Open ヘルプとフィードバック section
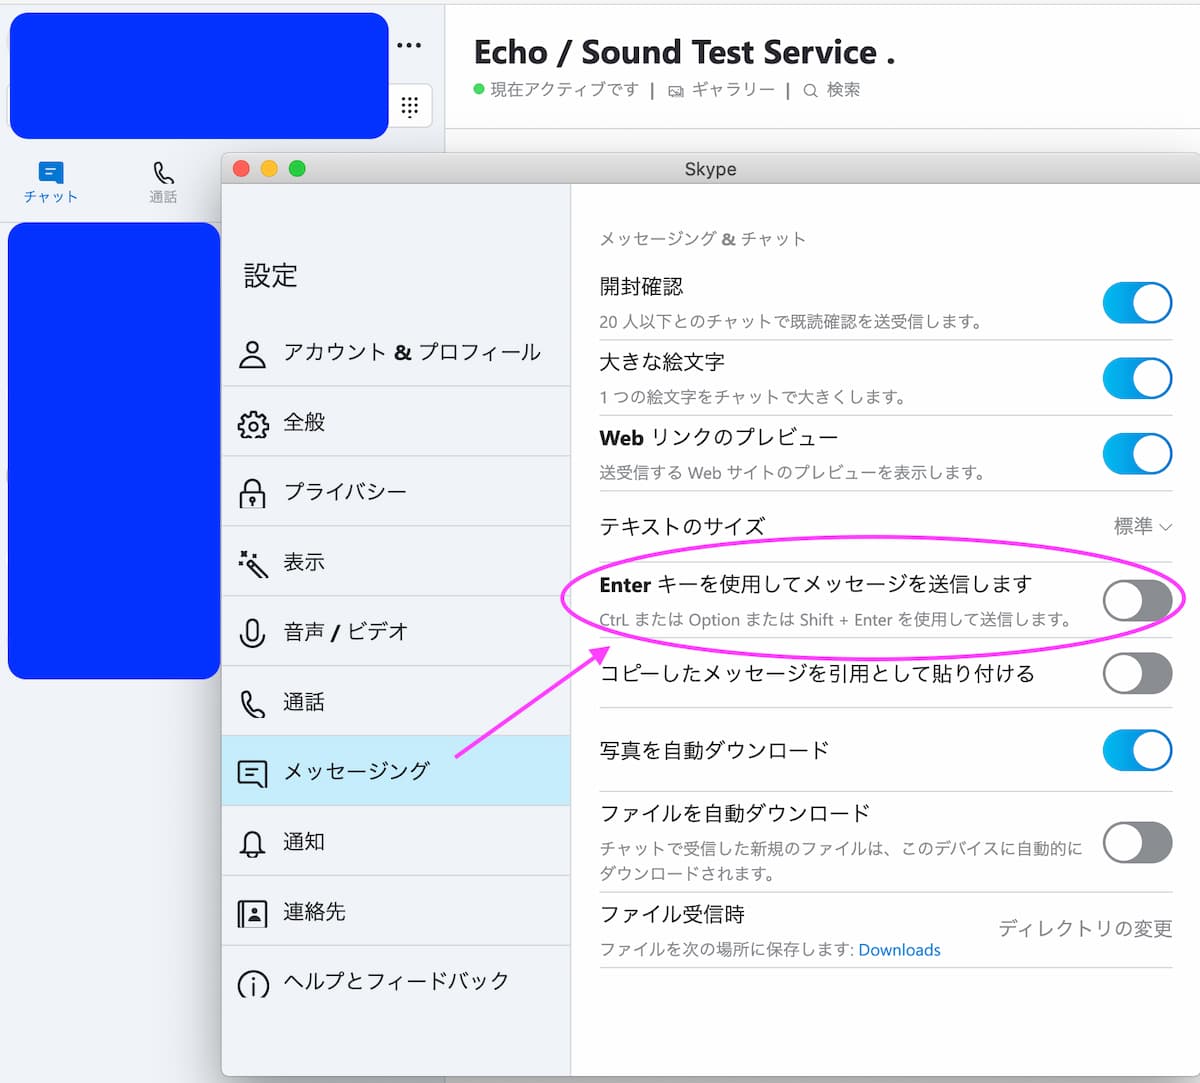 [396, 981]
